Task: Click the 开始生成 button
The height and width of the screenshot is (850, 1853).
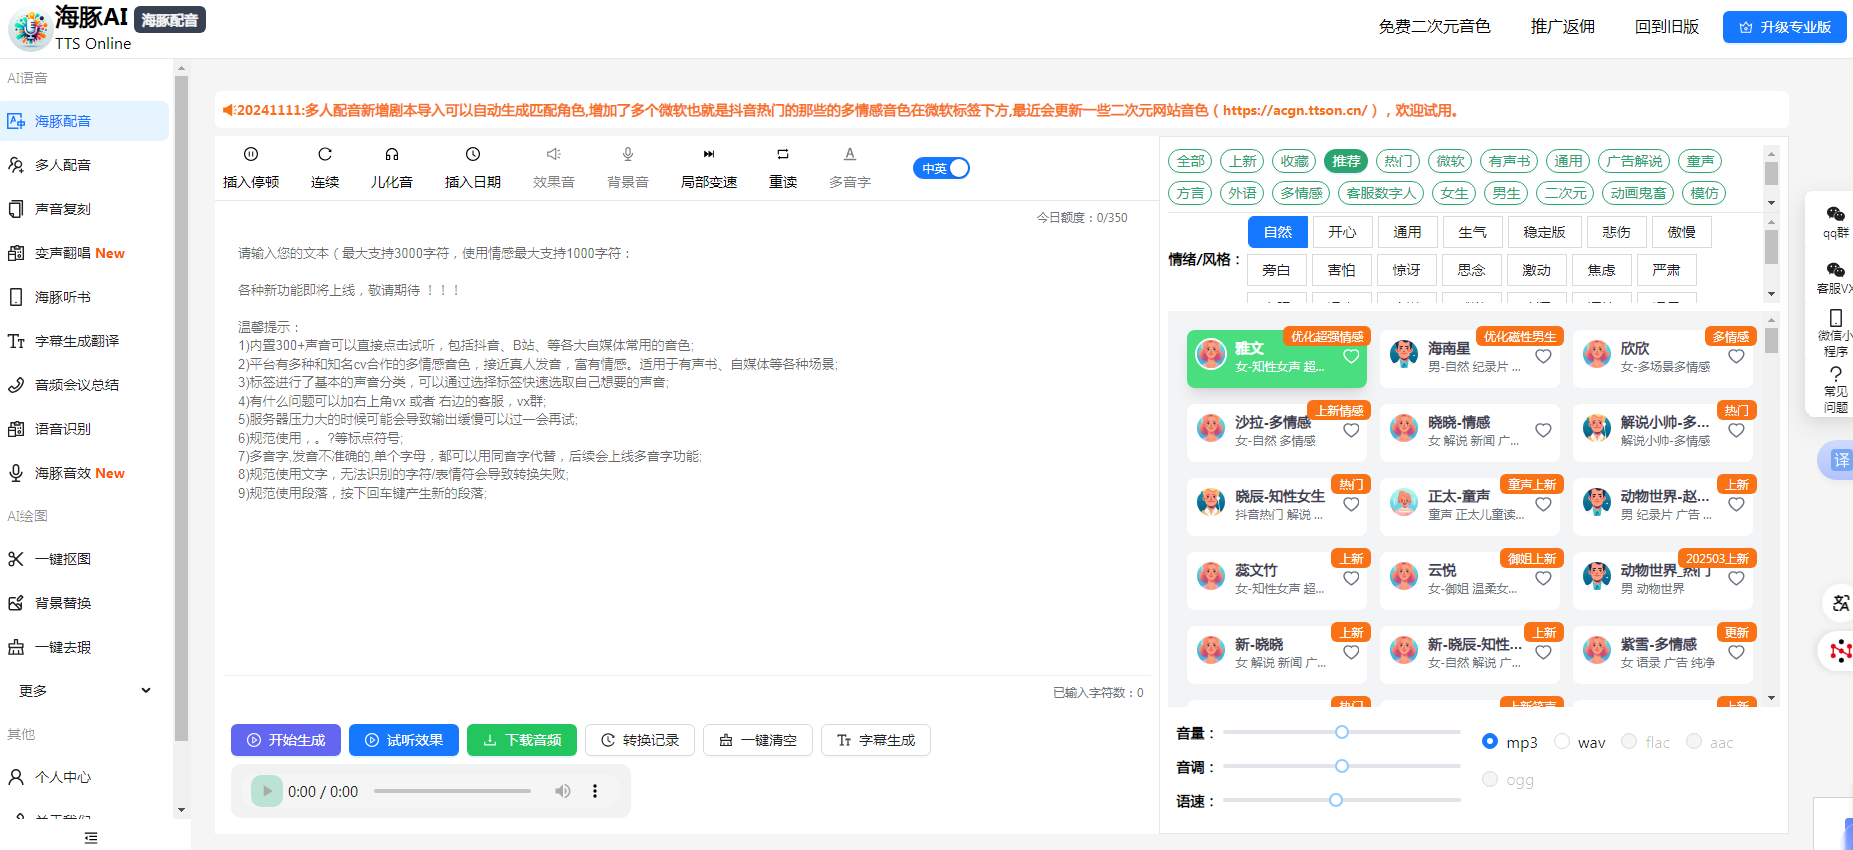Action: [286, 740]
